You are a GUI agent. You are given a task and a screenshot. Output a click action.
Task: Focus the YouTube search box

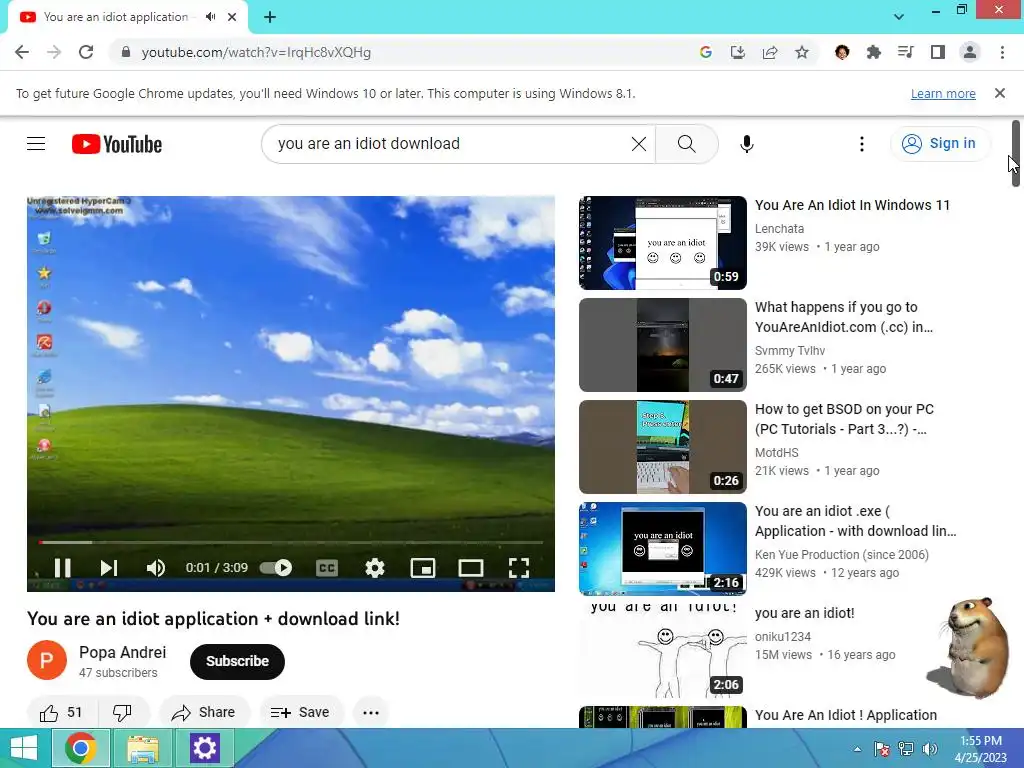coord(451,144)
